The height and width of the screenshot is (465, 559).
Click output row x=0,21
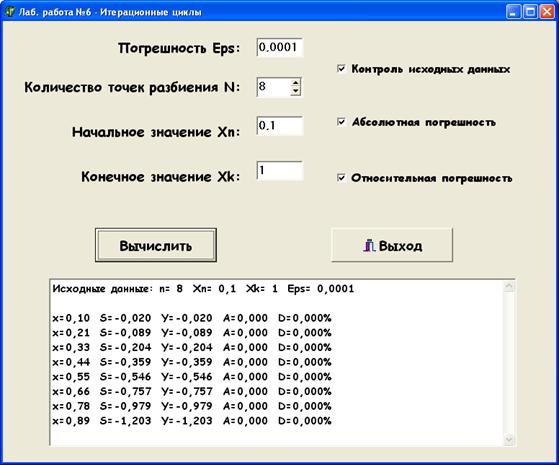pyautogui.click(x=192, y=332)
